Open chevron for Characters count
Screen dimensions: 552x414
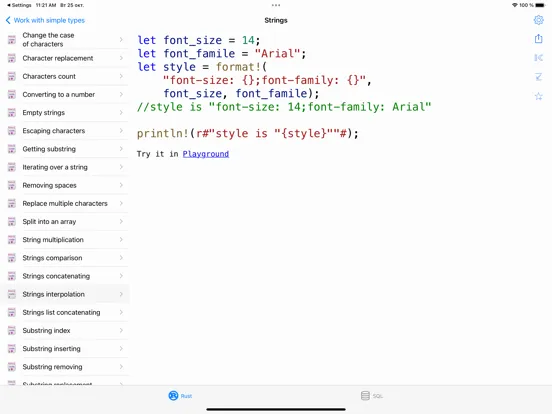point(121,76)
